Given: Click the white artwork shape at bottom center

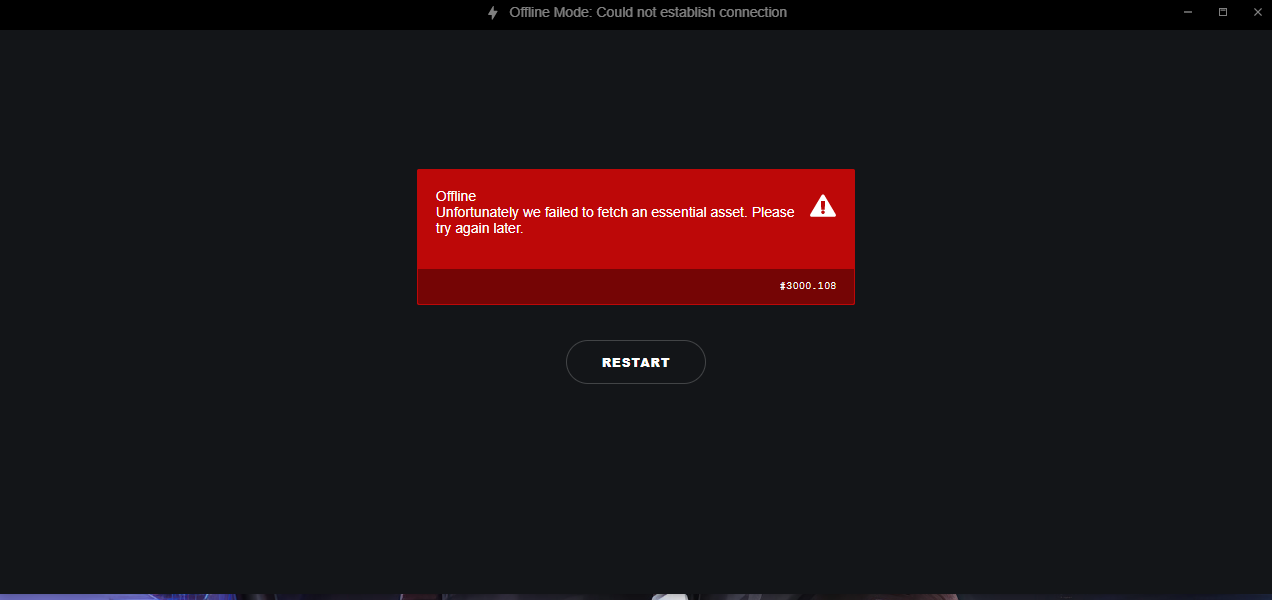Looking at the screenshot, I should tap(668, 597).
